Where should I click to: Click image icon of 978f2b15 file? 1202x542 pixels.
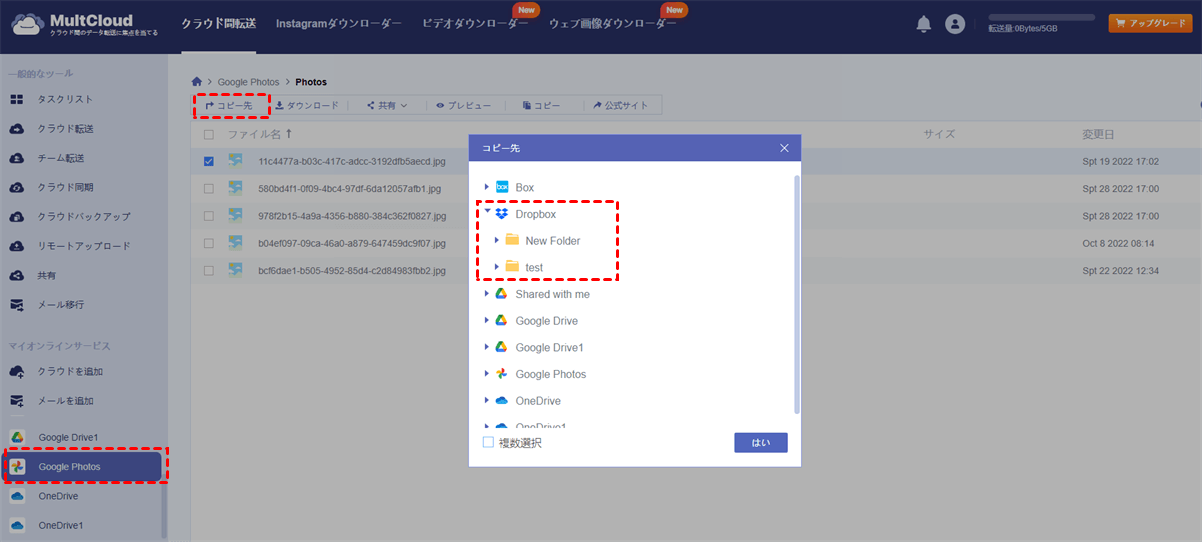(x=236, y=215)
